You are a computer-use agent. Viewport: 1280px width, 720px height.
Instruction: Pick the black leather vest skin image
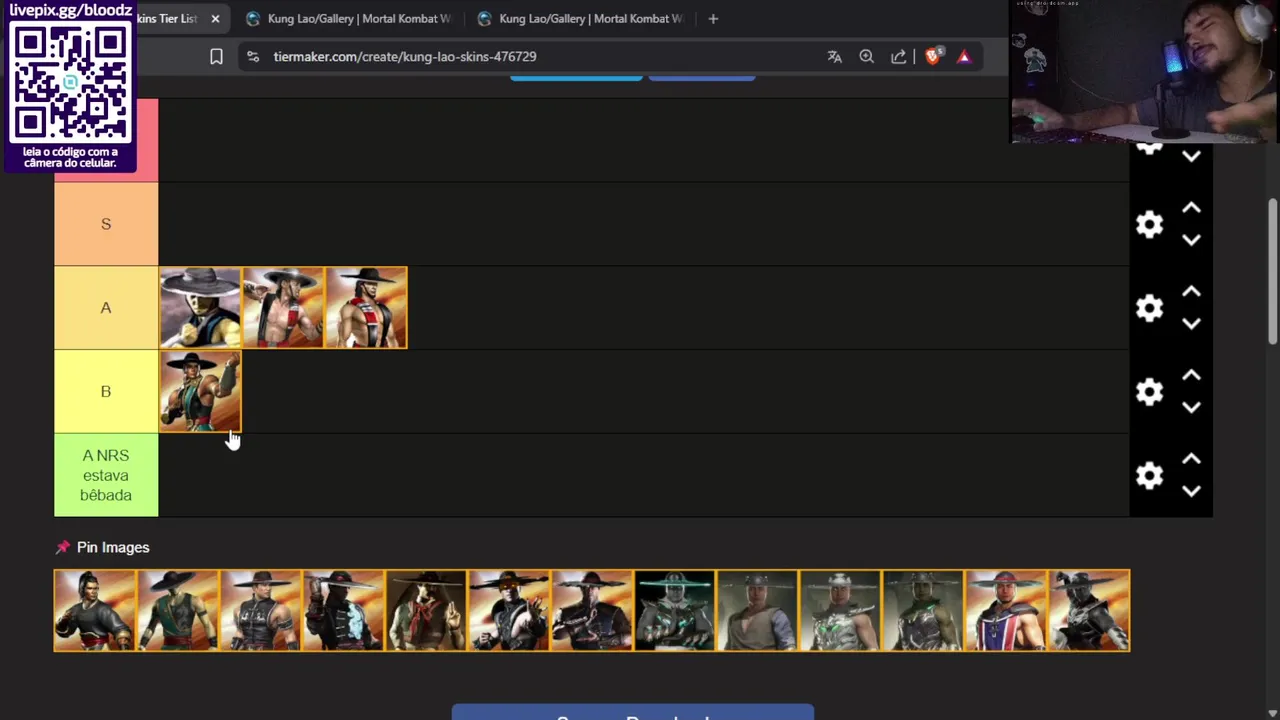261,611
